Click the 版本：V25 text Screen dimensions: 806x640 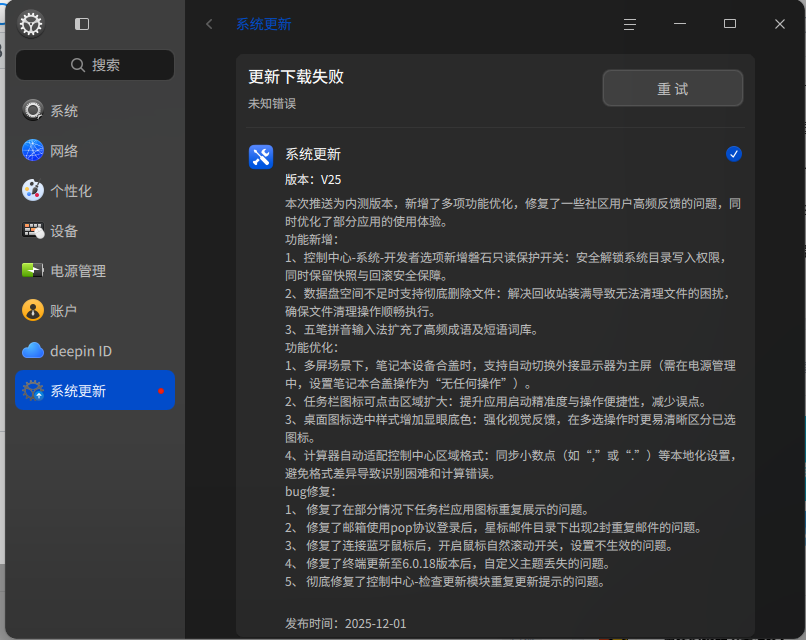coord(313,179)
